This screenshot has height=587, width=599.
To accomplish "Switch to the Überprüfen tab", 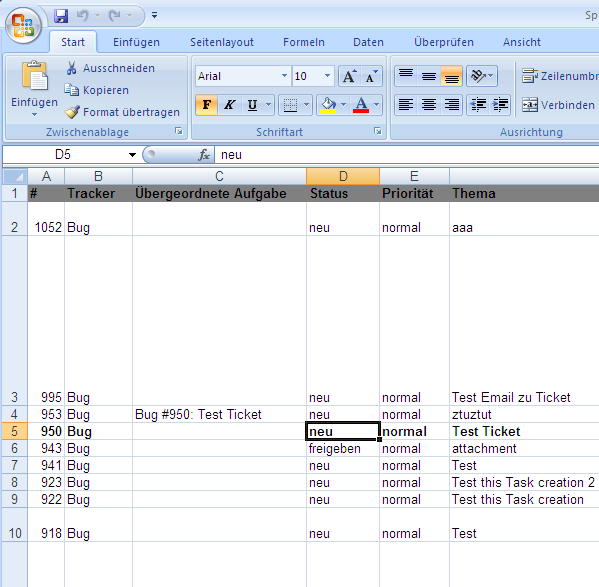I will tap(444, 42).
